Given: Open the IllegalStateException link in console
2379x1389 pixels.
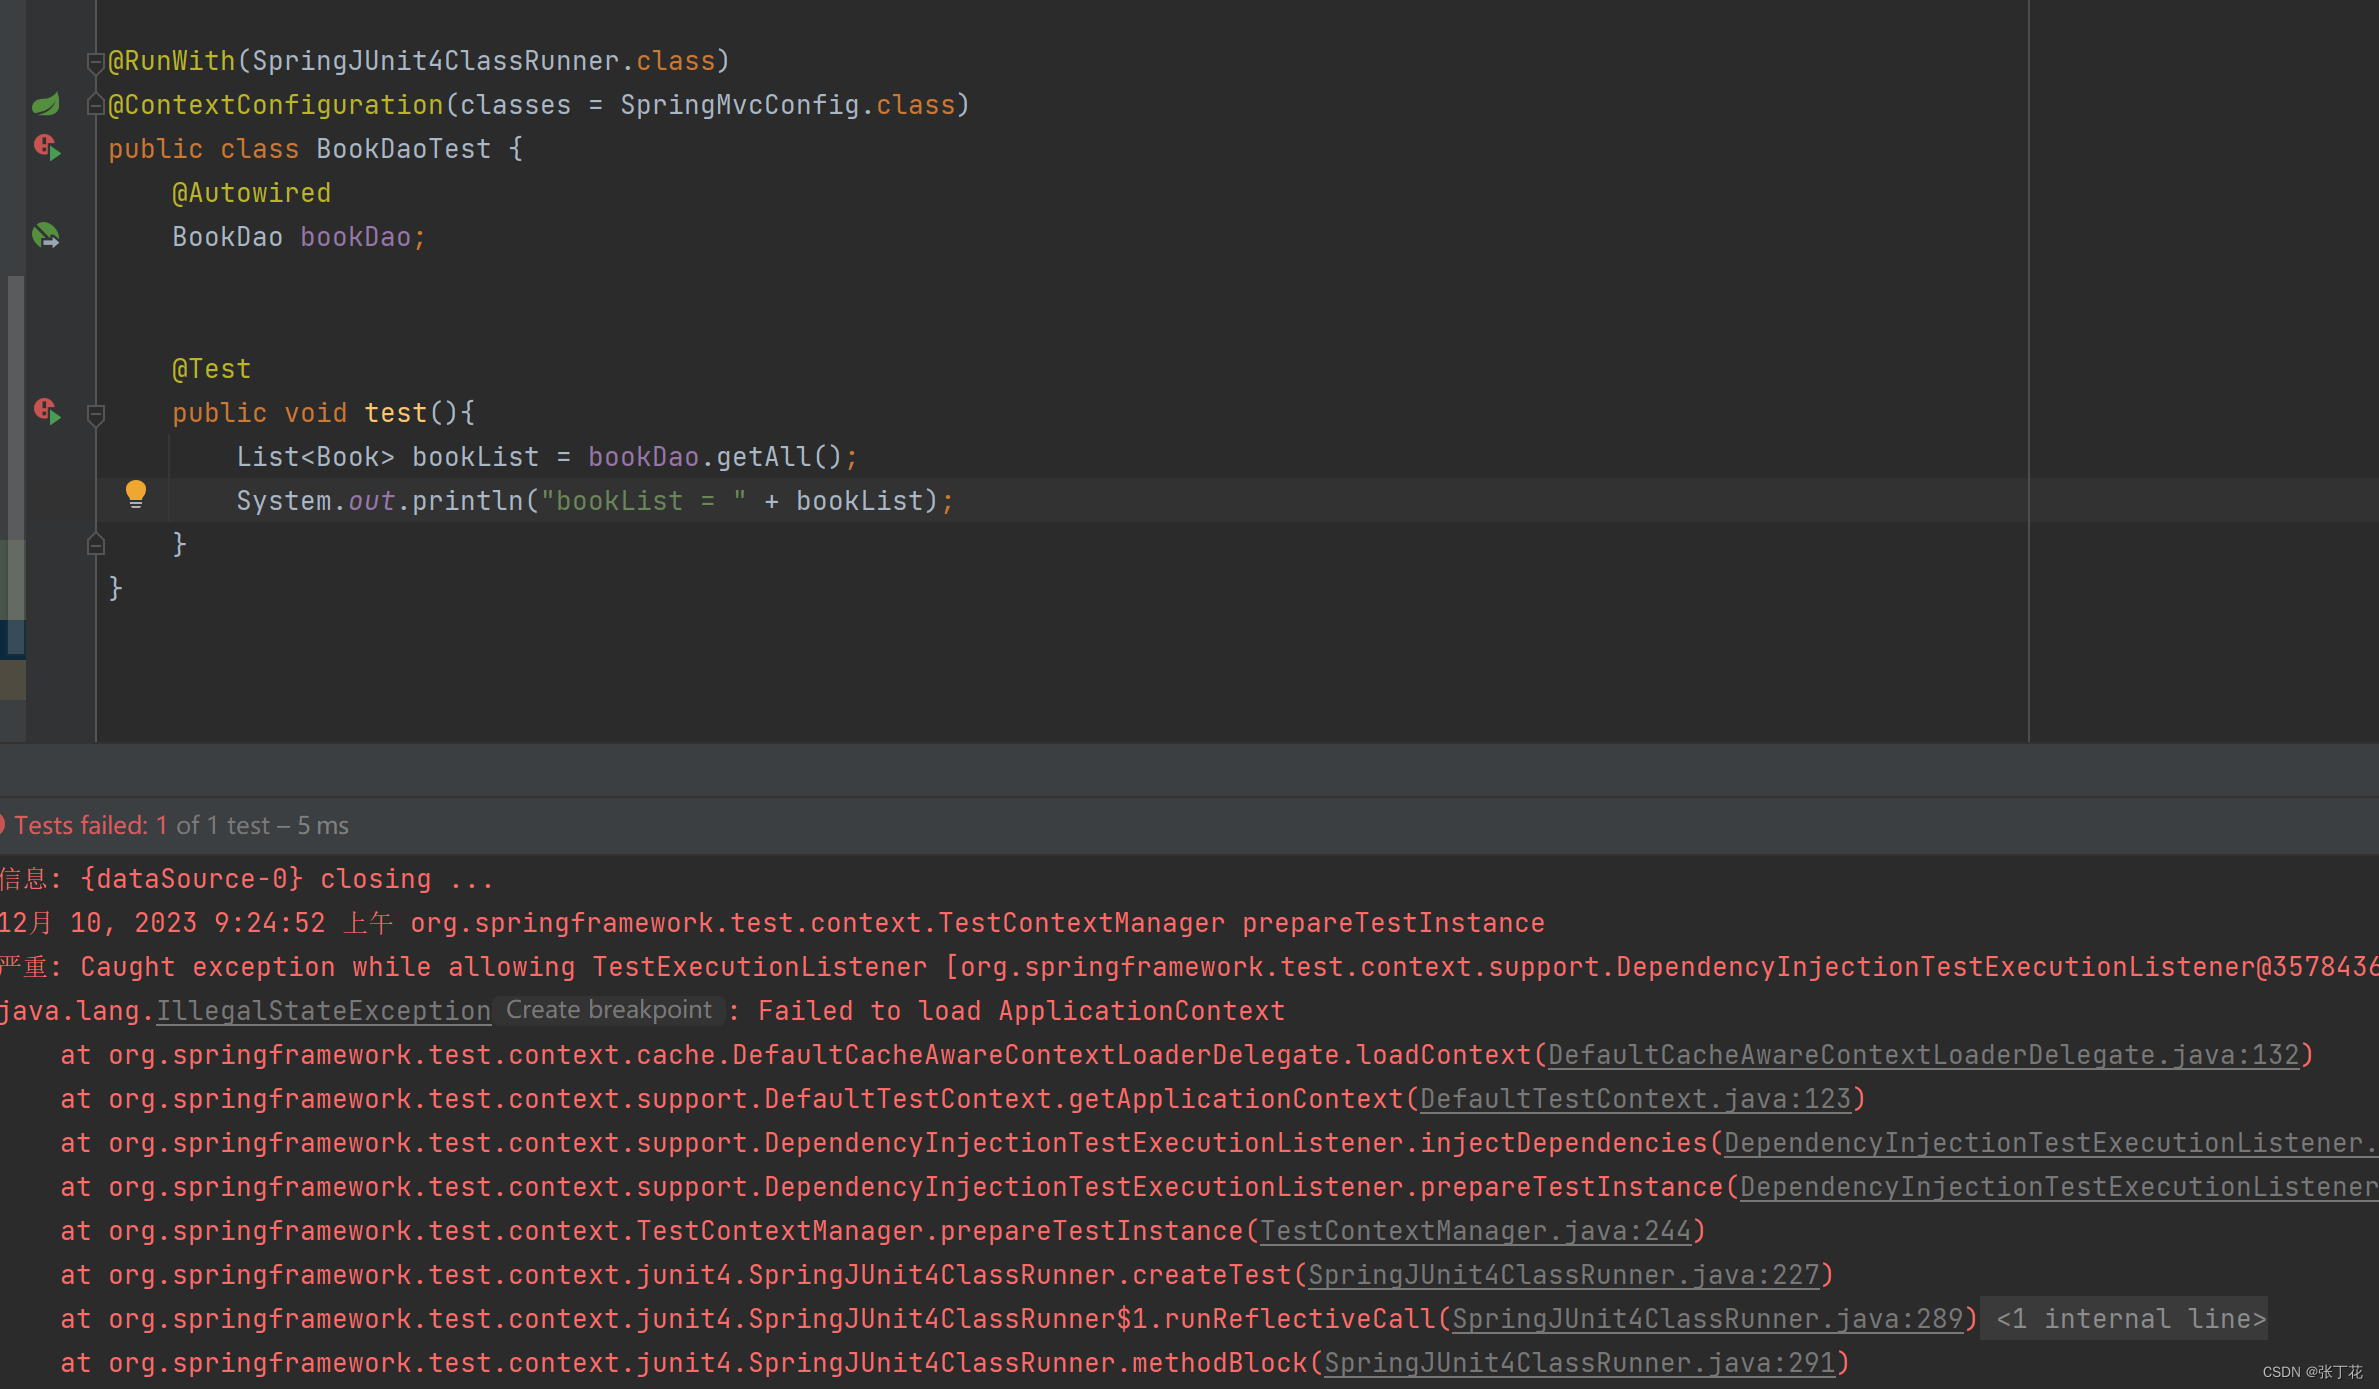Looking at the screenshot, I should pos(323,1011).
